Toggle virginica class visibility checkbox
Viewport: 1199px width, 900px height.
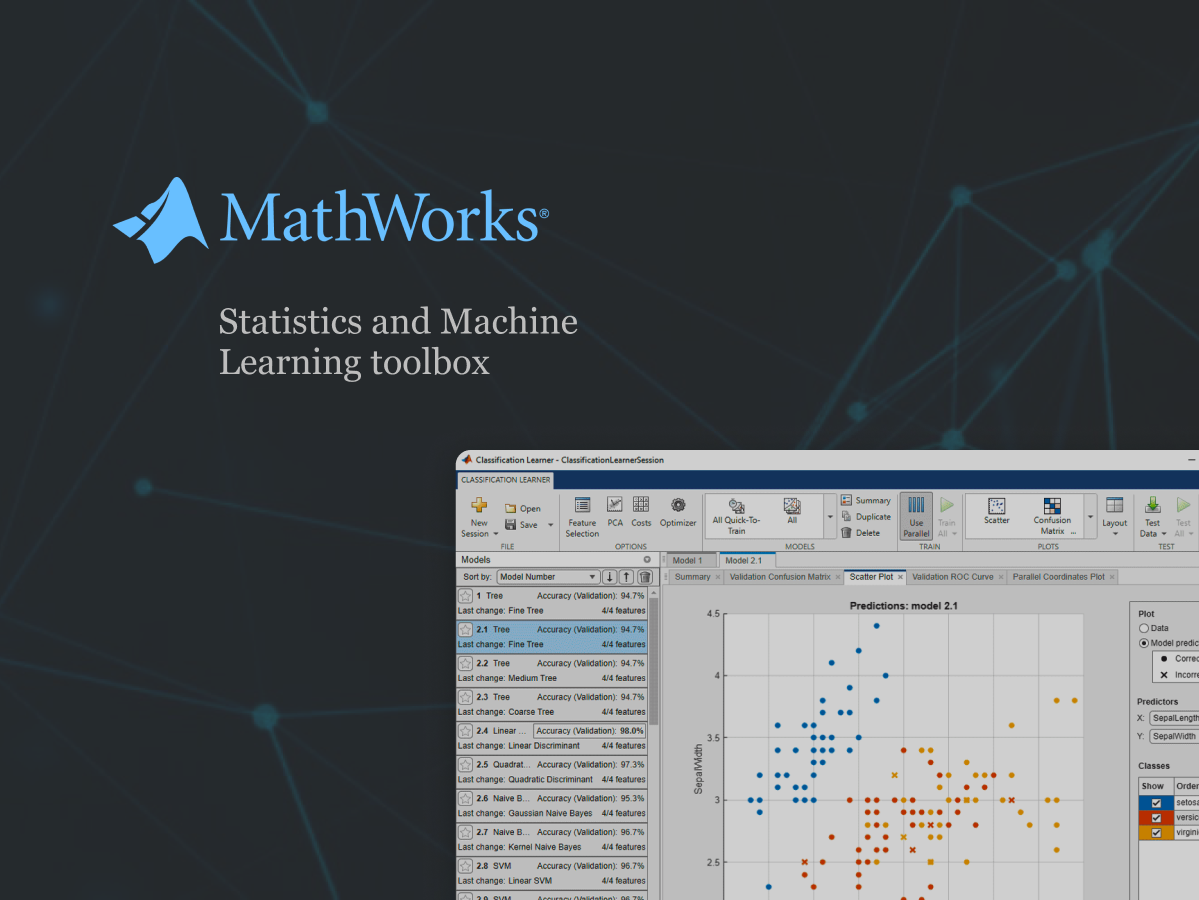point(1156,833)
